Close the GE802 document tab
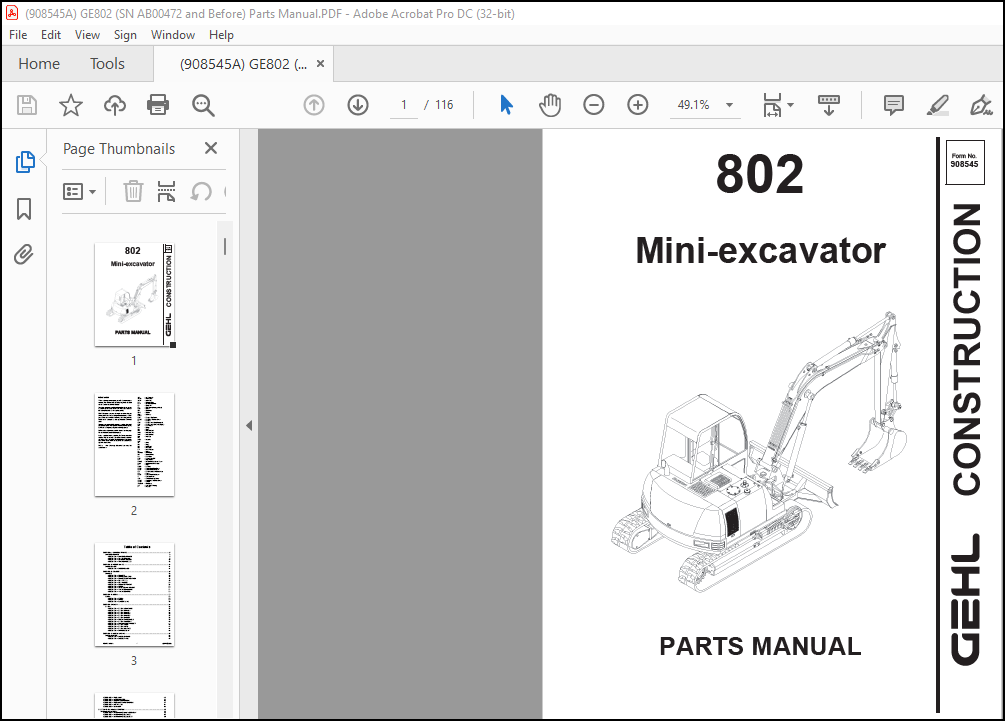Viewport: 1005px width, 721px height. pyautogui.click(x=320, y=63)
